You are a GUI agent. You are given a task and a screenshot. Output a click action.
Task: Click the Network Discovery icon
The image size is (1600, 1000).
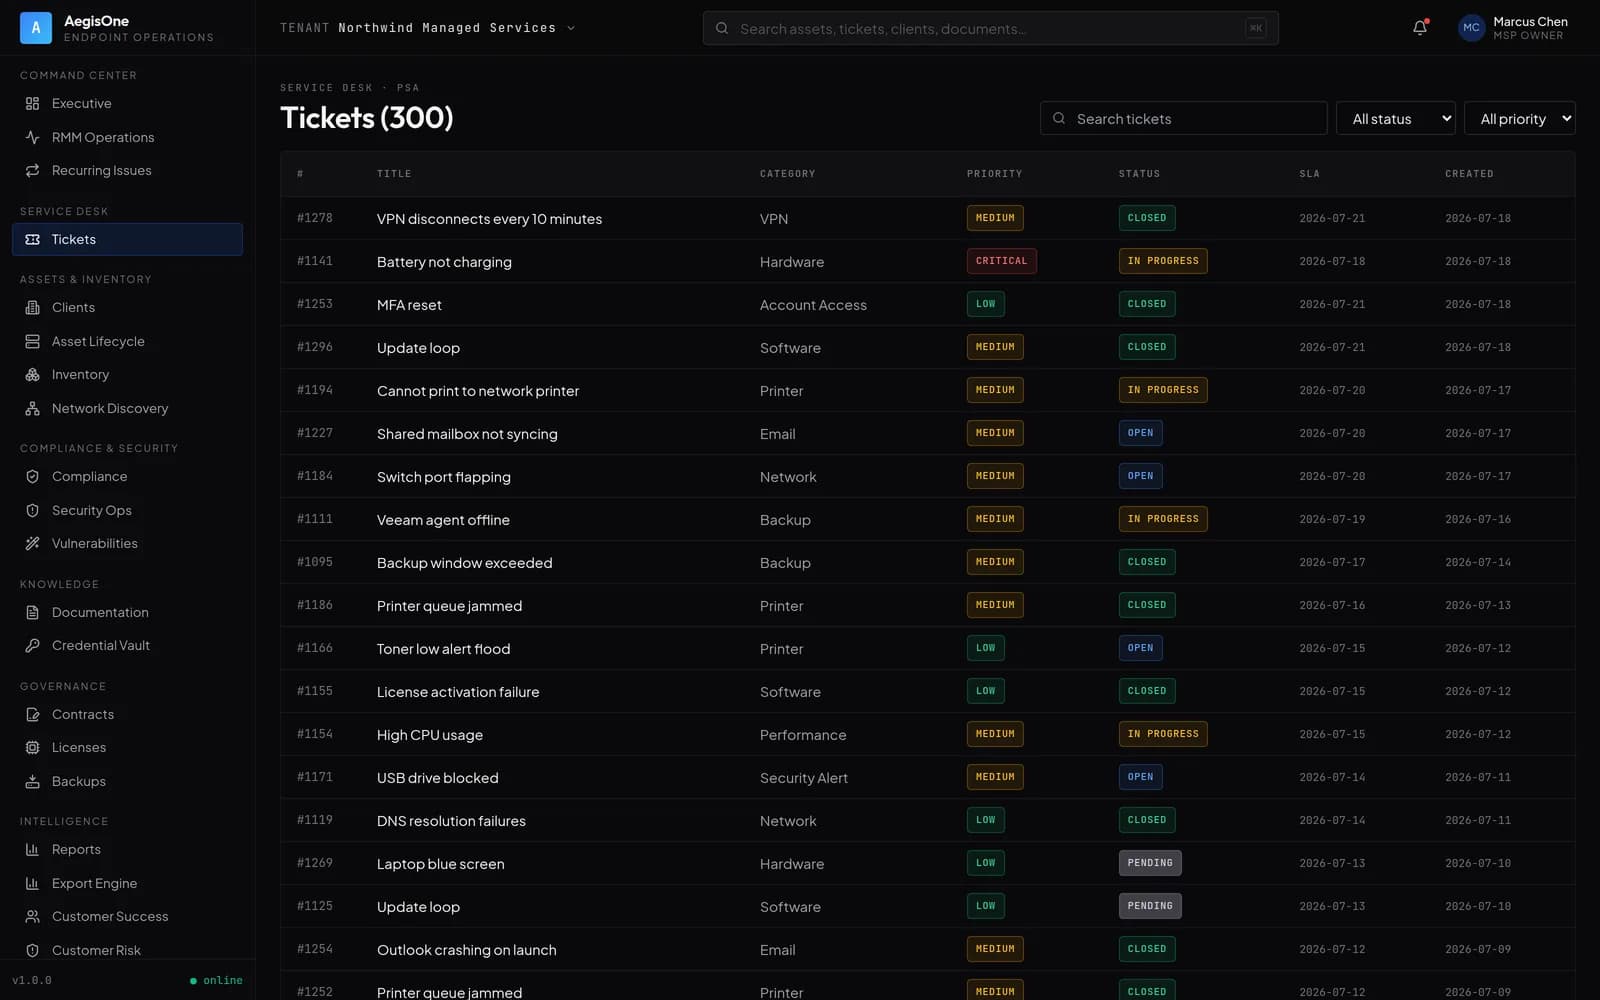tap(32, 409)
